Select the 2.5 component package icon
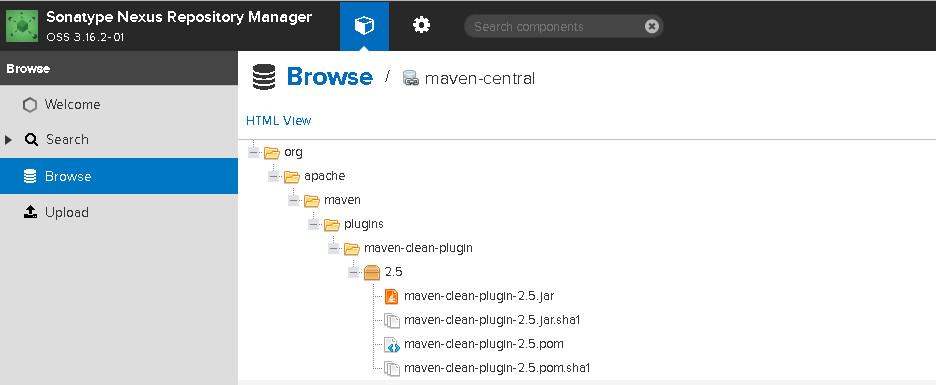Screen dimensions: 936x385 (372, 272)
